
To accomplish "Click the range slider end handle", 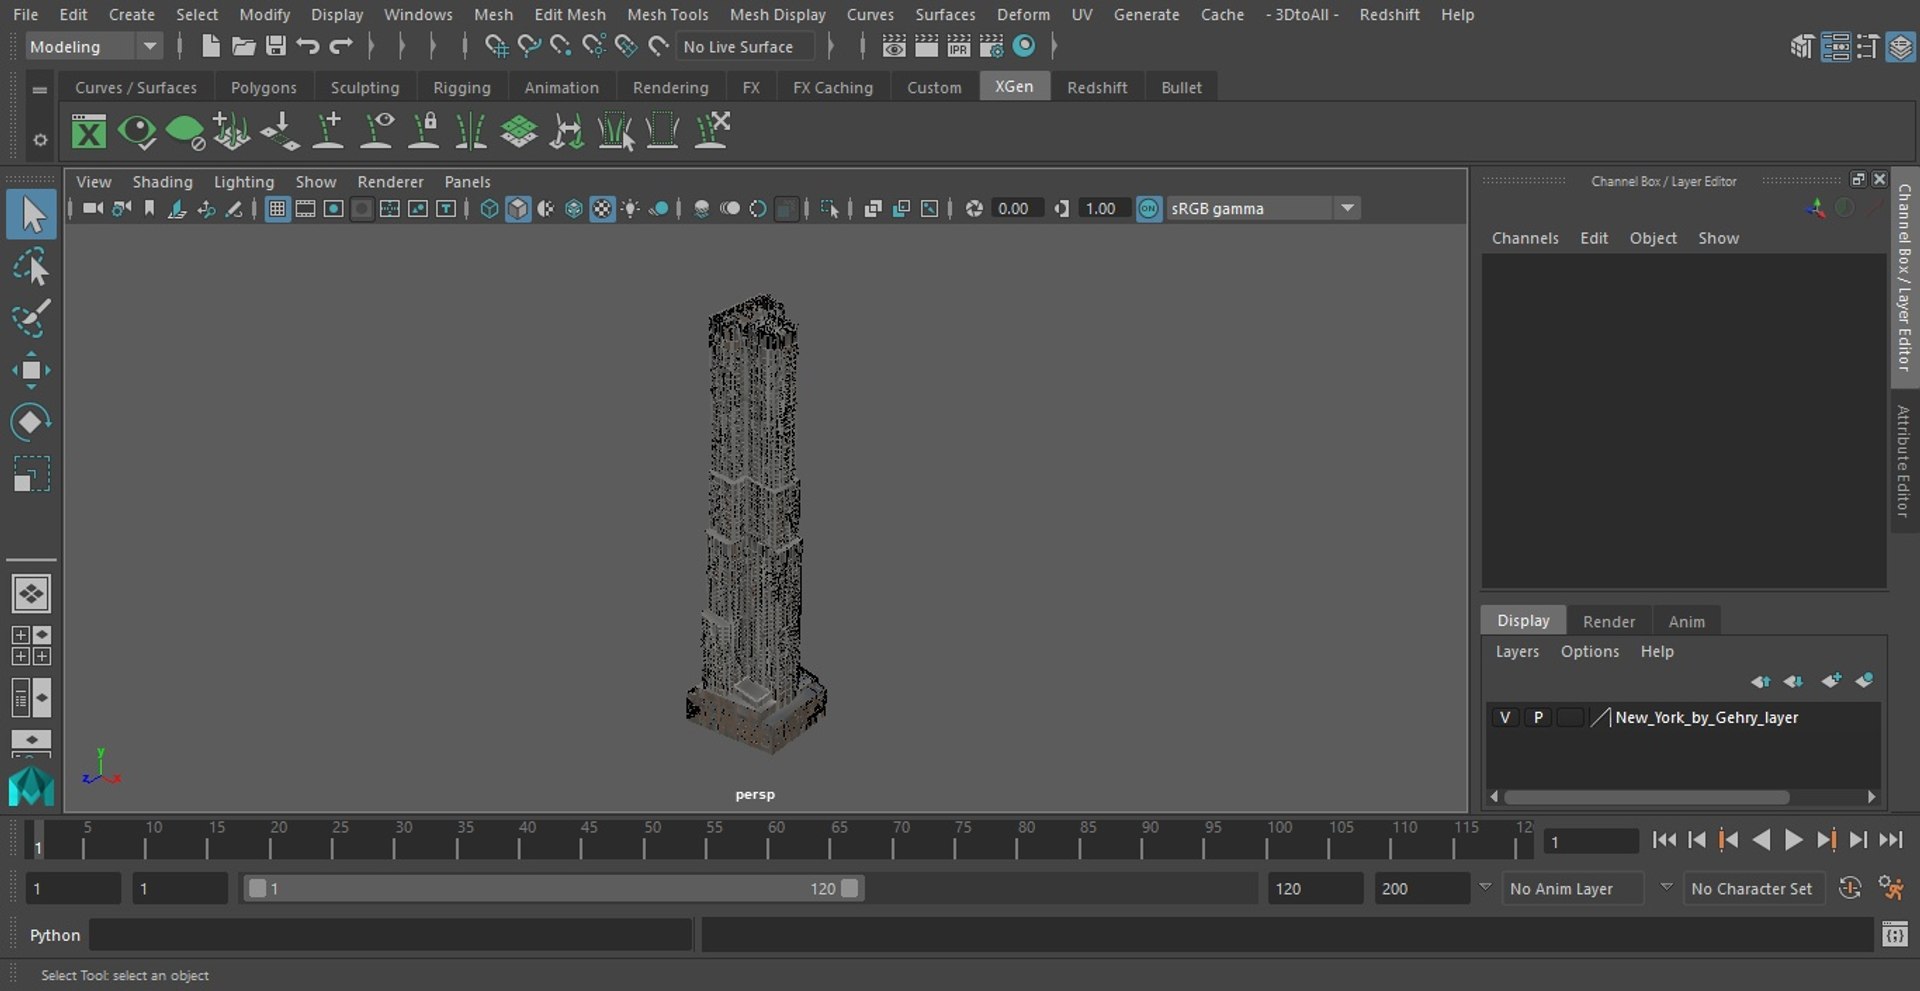I will click(x=849, y=888).
